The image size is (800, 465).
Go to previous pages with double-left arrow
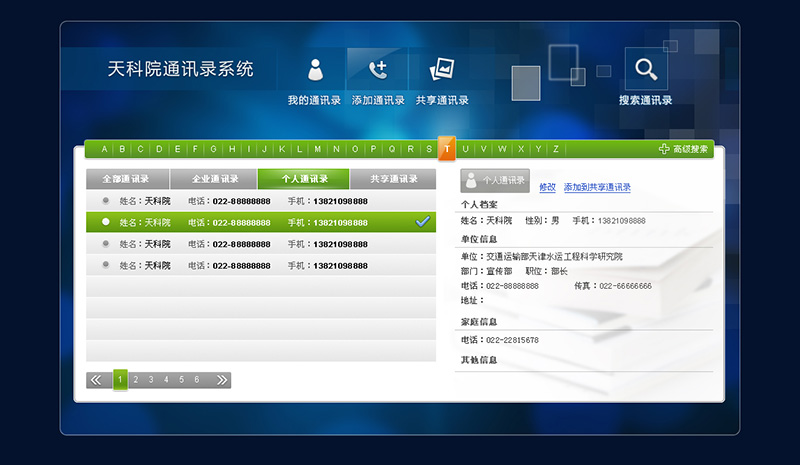point(98,380)
